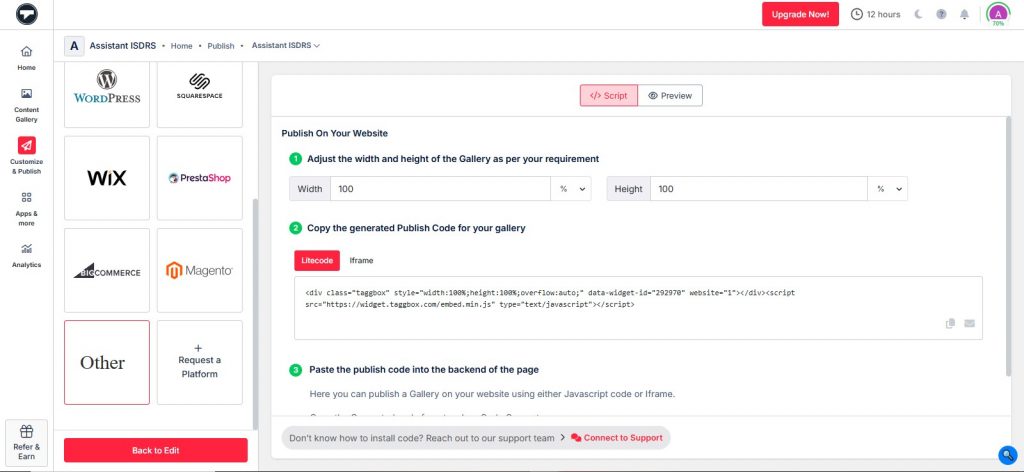This screenshot has width=1024, height=472.
Task: Switch to the Preview tab
Action: pyautogui.click(x=670, y=95)
